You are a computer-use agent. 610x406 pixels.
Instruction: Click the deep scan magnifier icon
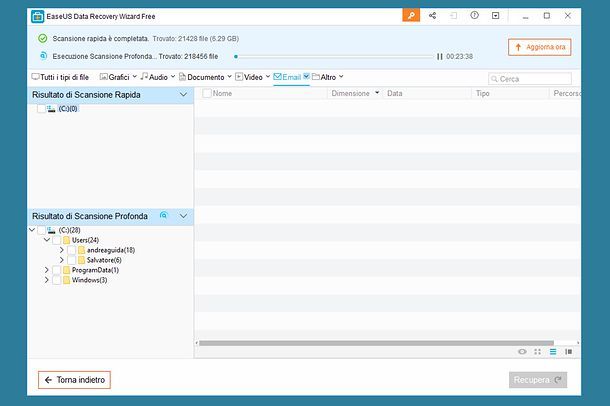163,216
